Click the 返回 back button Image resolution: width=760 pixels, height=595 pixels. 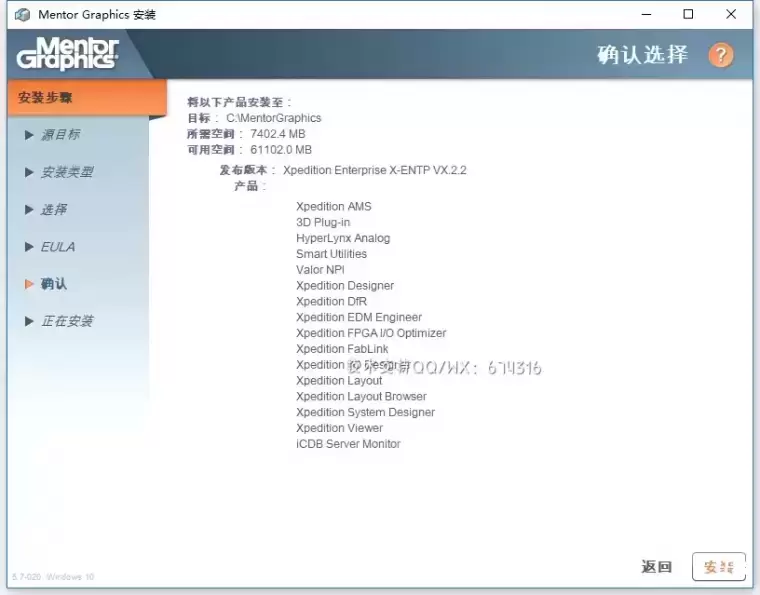[656, 566]
